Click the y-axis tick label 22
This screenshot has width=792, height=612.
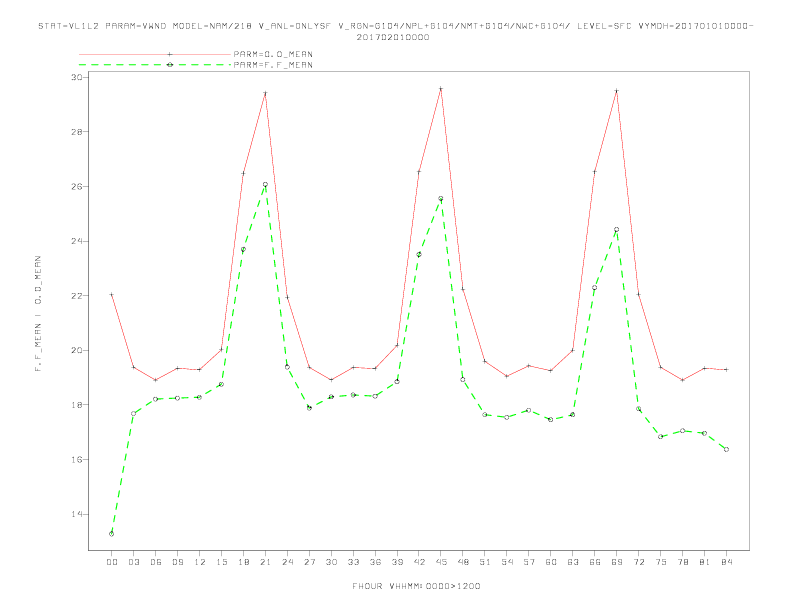click(77, 296)
